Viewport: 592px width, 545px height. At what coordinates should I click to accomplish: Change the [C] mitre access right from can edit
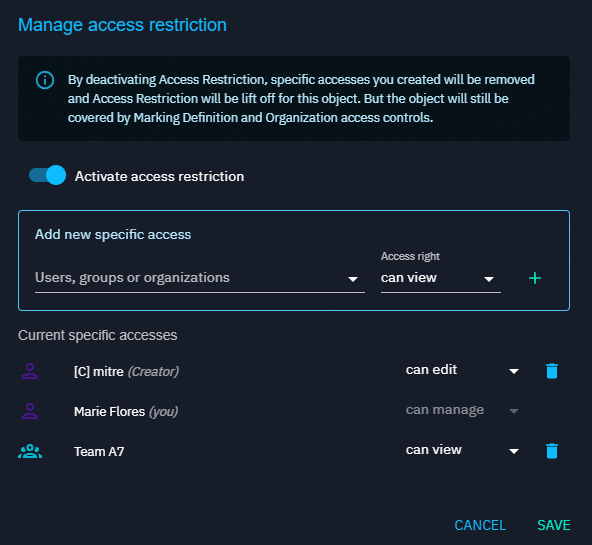tap(462, 370)
